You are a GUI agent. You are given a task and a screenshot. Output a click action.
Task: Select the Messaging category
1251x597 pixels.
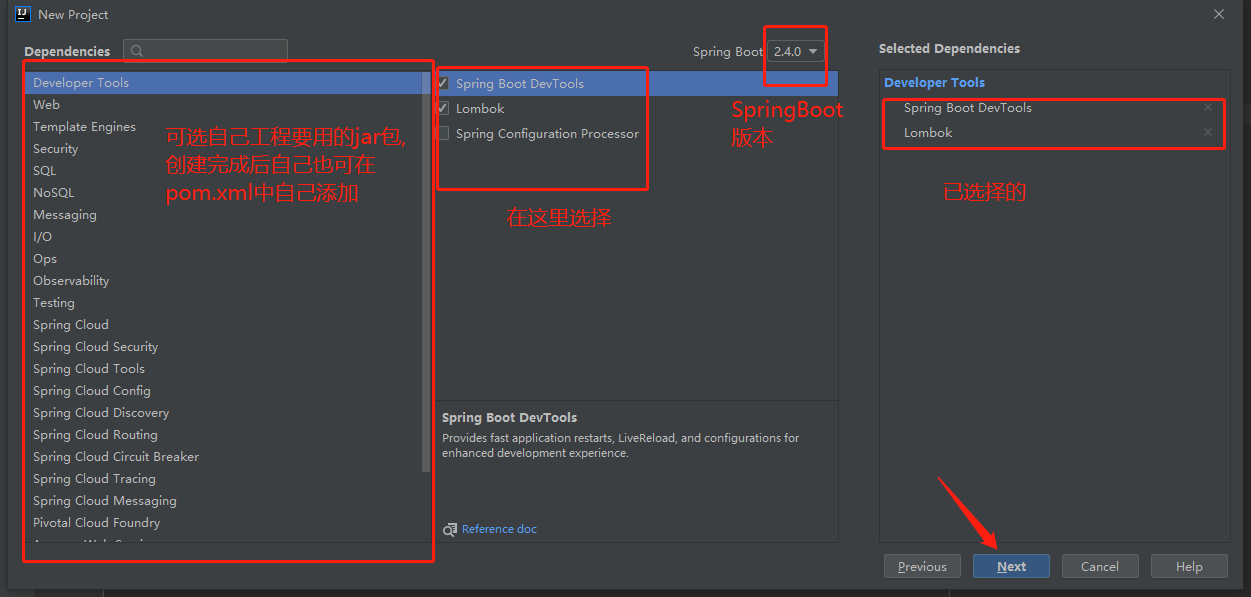(228, 214)
